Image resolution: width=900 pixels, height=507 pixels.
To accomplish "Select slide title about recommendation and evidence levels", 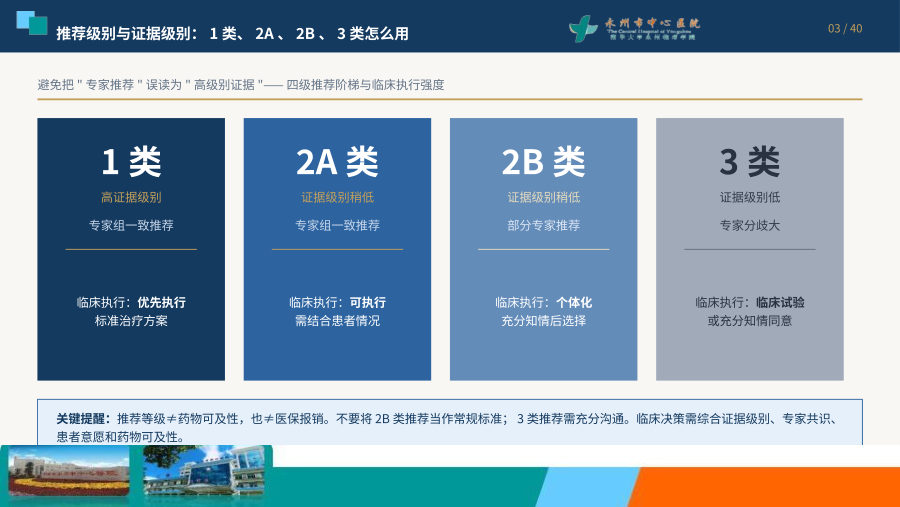I will pyautogui.click(x=232, y=33).
